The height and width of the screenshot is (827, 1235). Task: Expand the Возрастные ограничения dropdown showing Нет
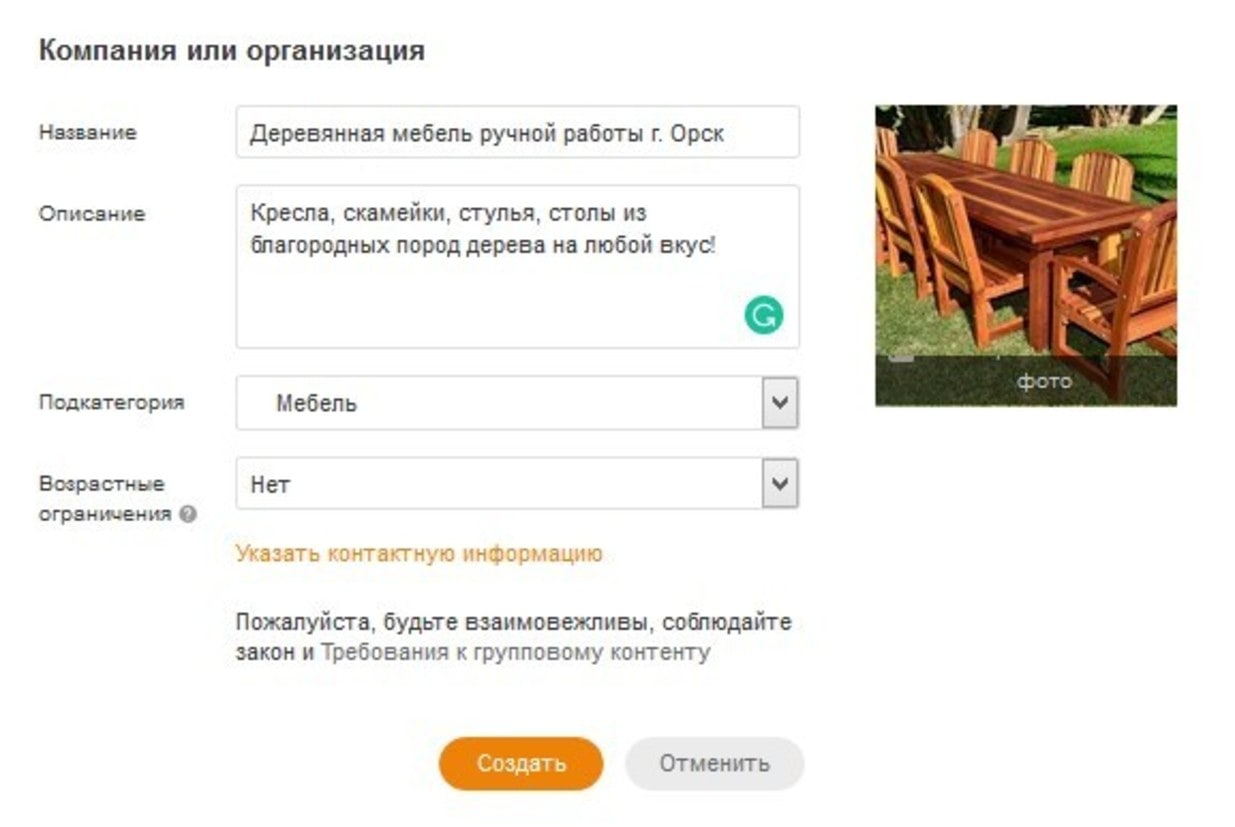[517, 484]
